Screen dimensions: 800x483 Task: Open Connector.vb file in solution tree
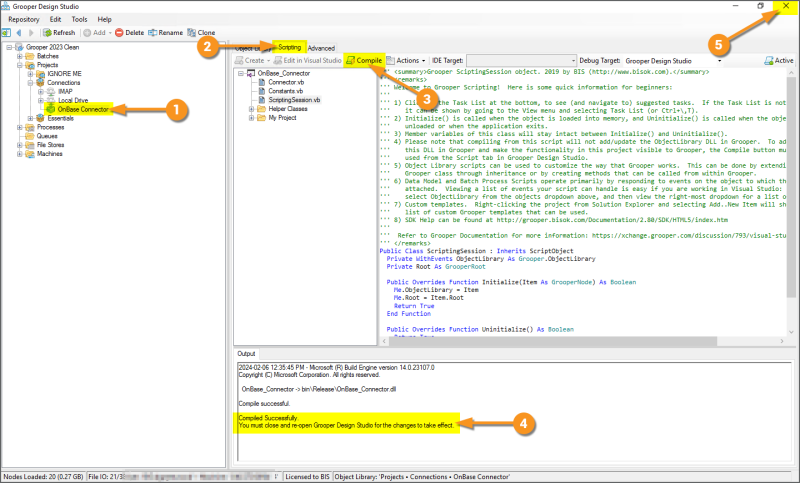[x=287, y=82]
